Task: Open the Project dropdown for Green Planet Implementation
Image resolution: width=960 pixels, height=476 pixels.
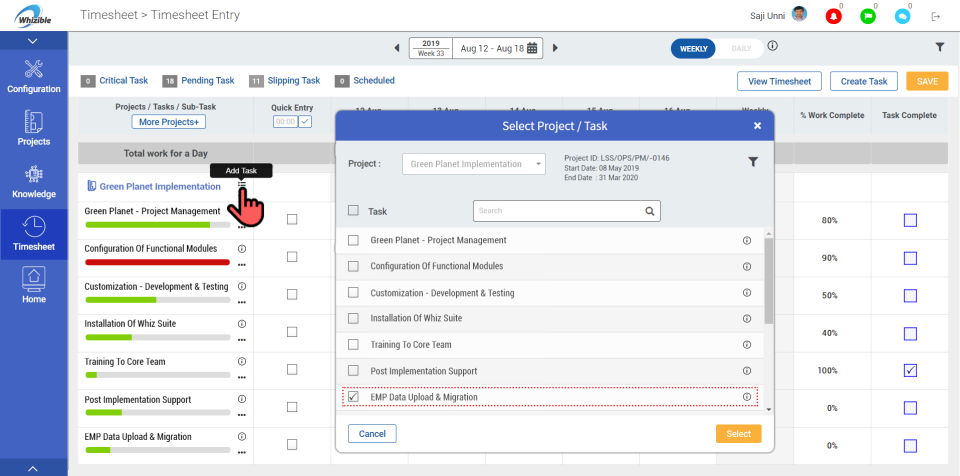Action: pos(474,163)
